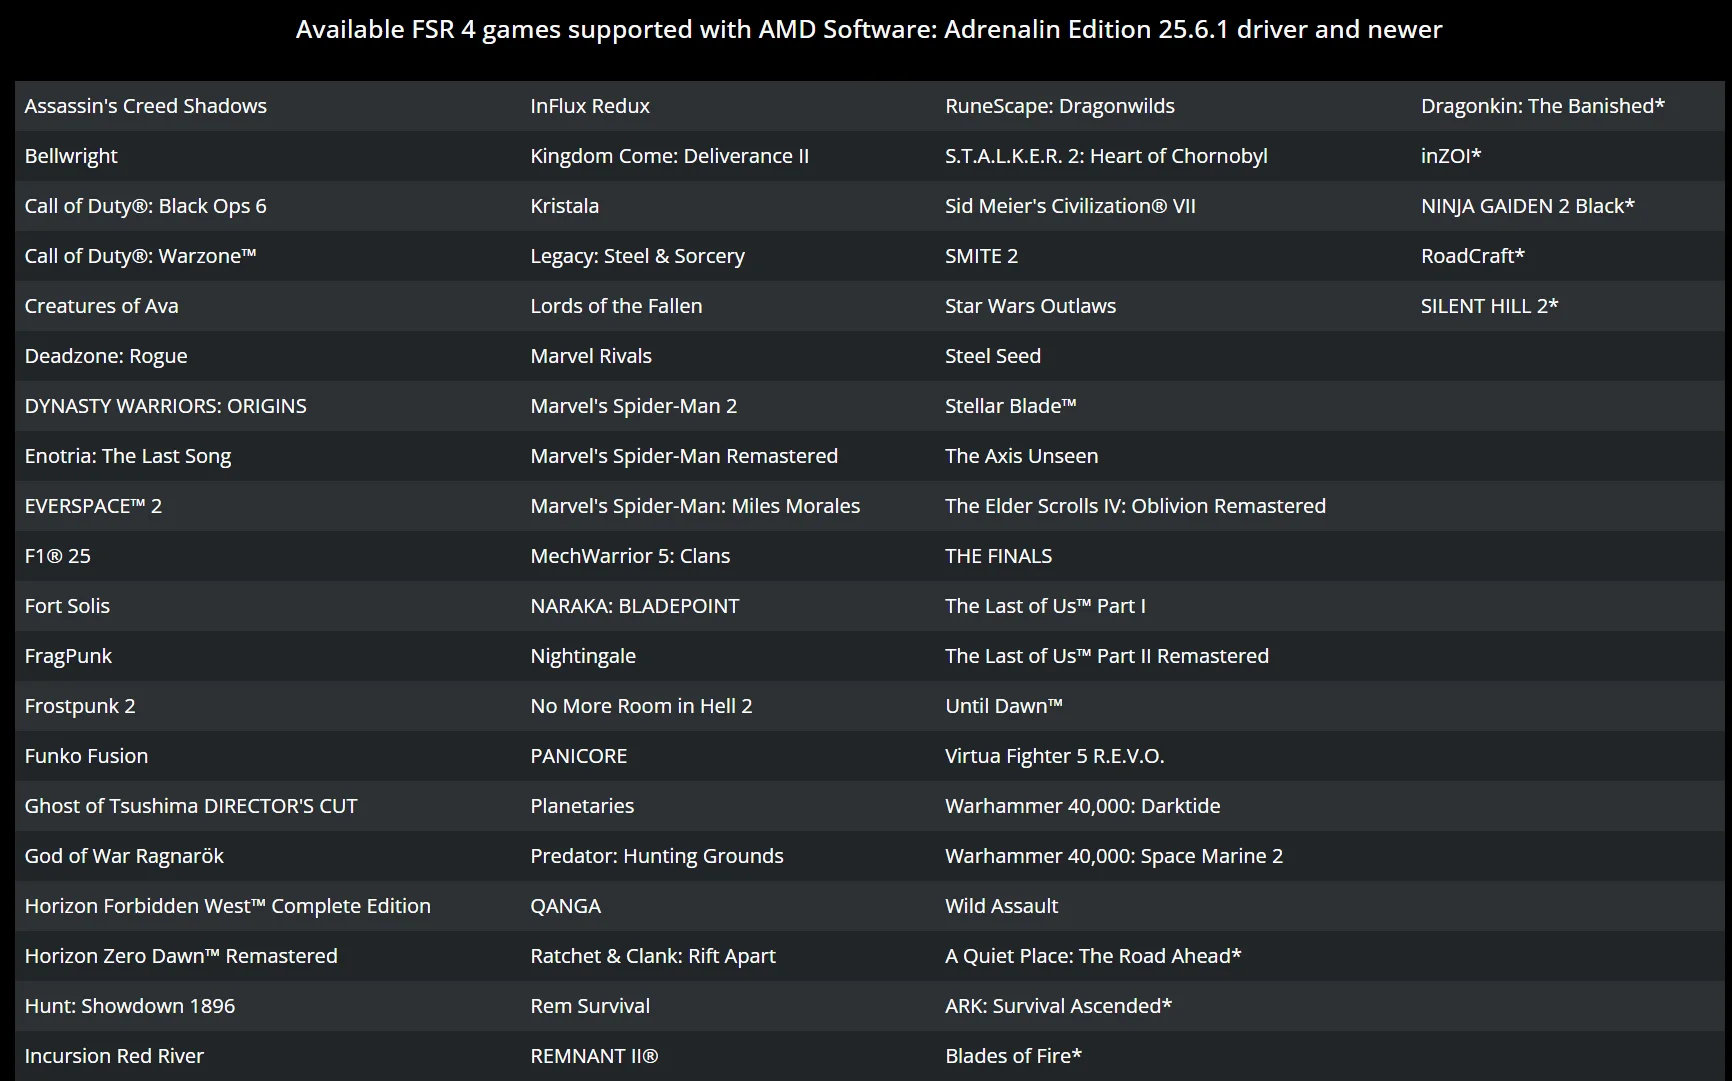Click "Lords of the Fallen" entry

[x=616, y=306]
